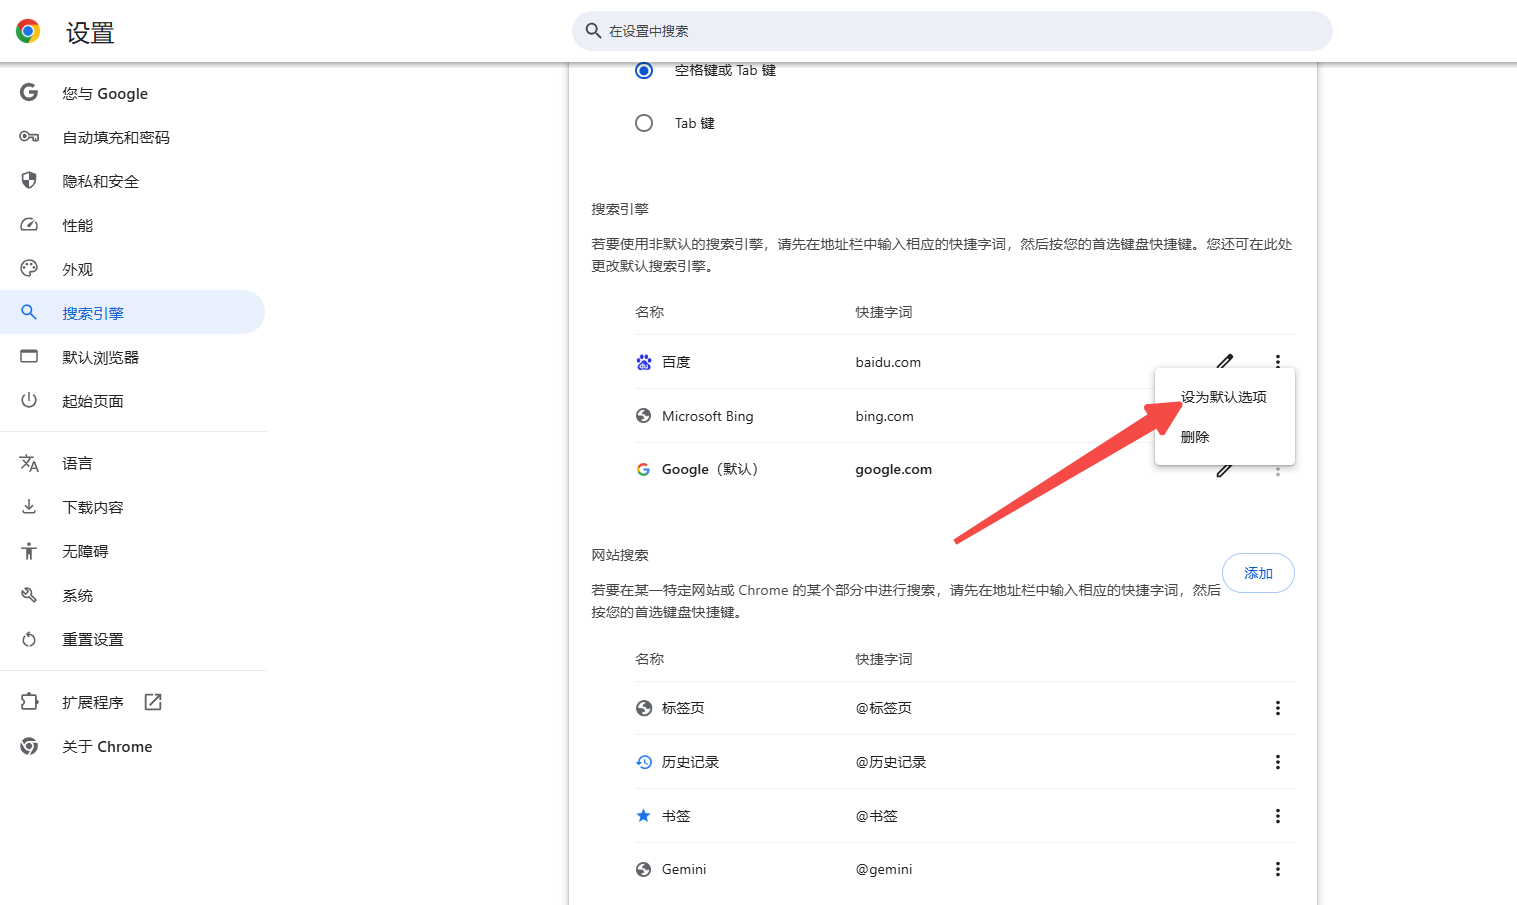This screenshot has width=1517, height=905.
Task: Open 您与 Google settings section
Action: point(132,93)
